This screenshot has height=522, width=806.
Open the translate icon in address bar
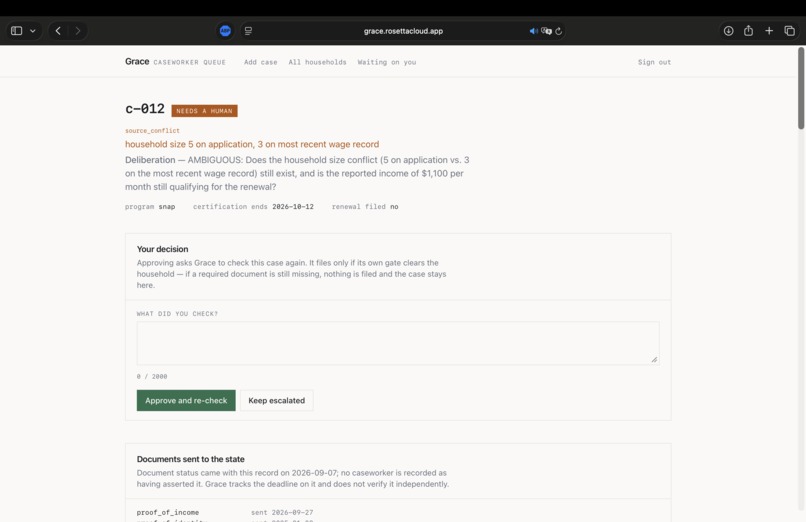[x=546, y=31]
